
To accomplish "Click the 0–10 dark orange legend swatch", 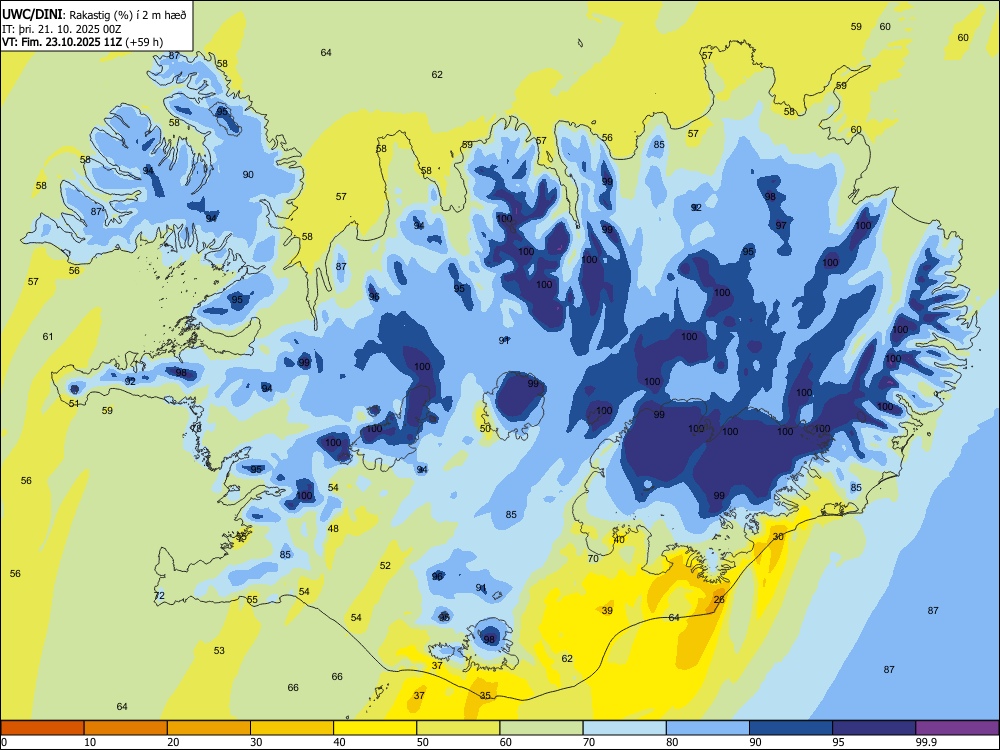I will pos(42,728).
